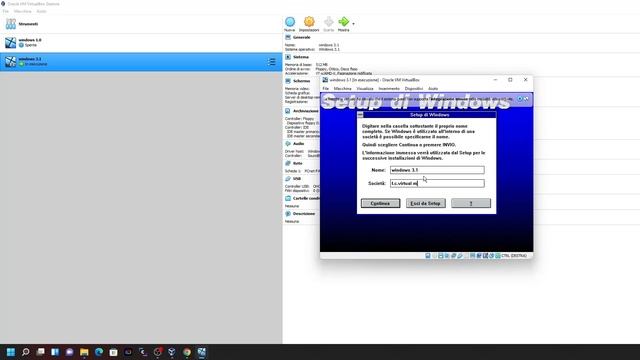This screenshot has height=360, width=640.
Task: Click the Audio section header icon
Action: (x=288, y=144)
